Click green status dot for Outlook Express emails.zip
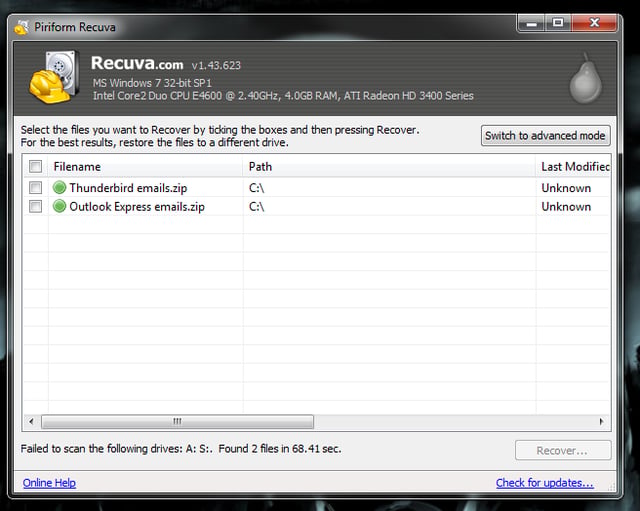Screen dimensions: 640x511 click(x=59, y=206)
